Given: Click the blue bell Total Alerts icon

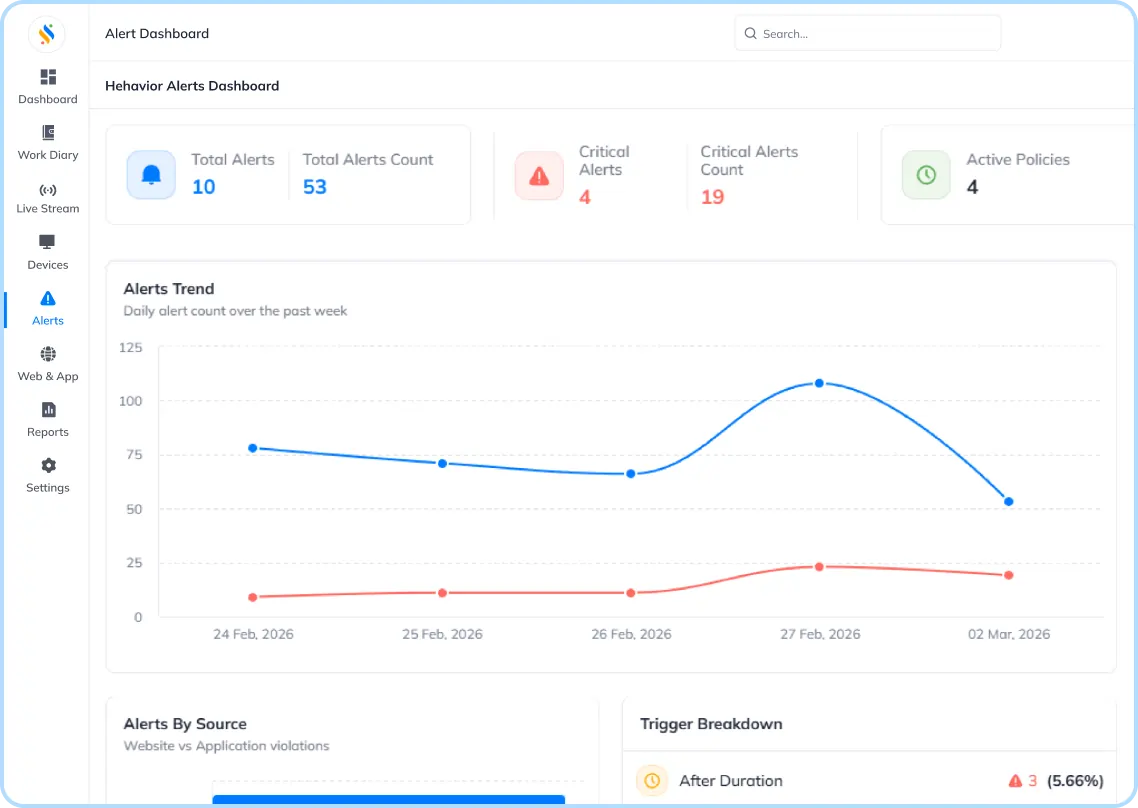Looking at the screenshot, I should [151, 175].
